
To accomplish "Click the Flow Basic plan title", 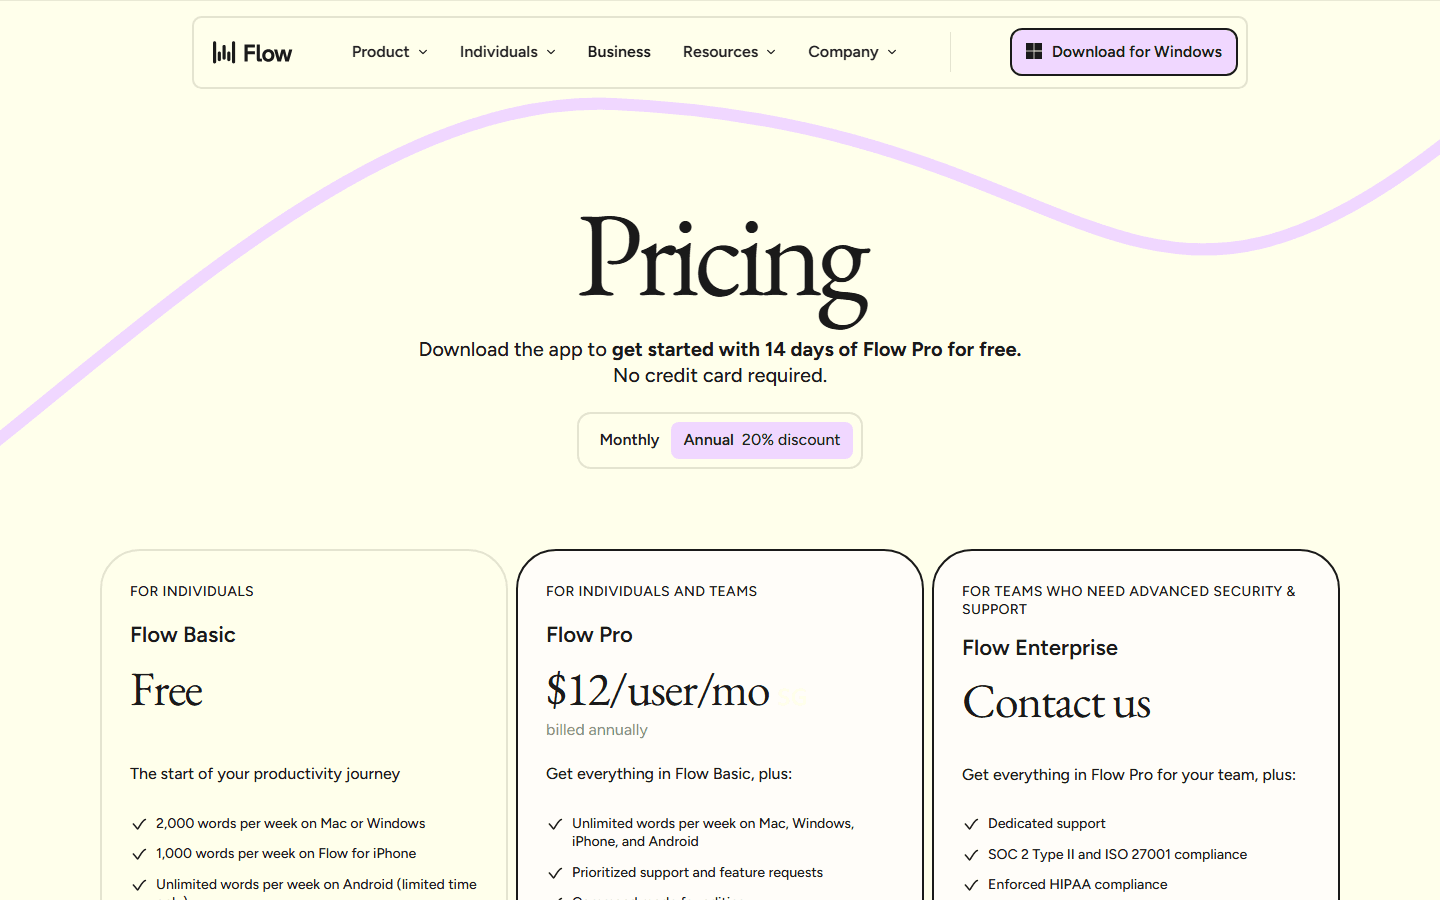I will [183, 635].
